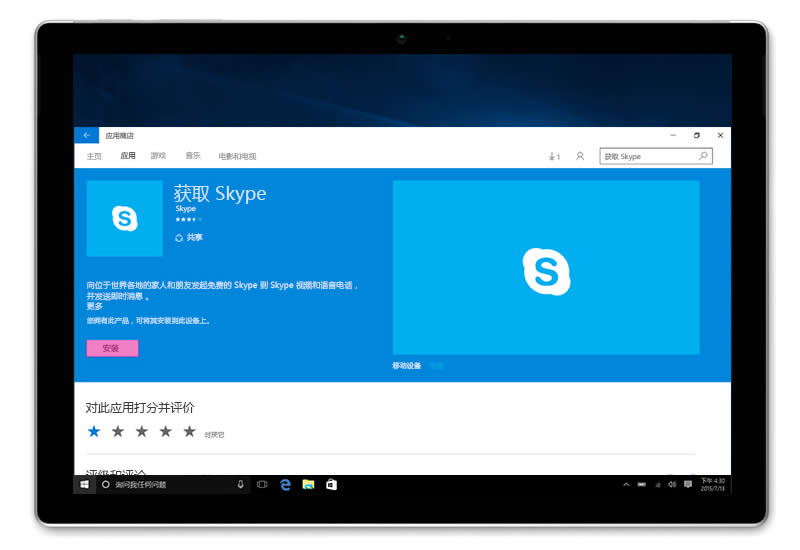Click the magnifier icon in search box
Viewport: 800px width, 550px height.
(x=703, y=156)
